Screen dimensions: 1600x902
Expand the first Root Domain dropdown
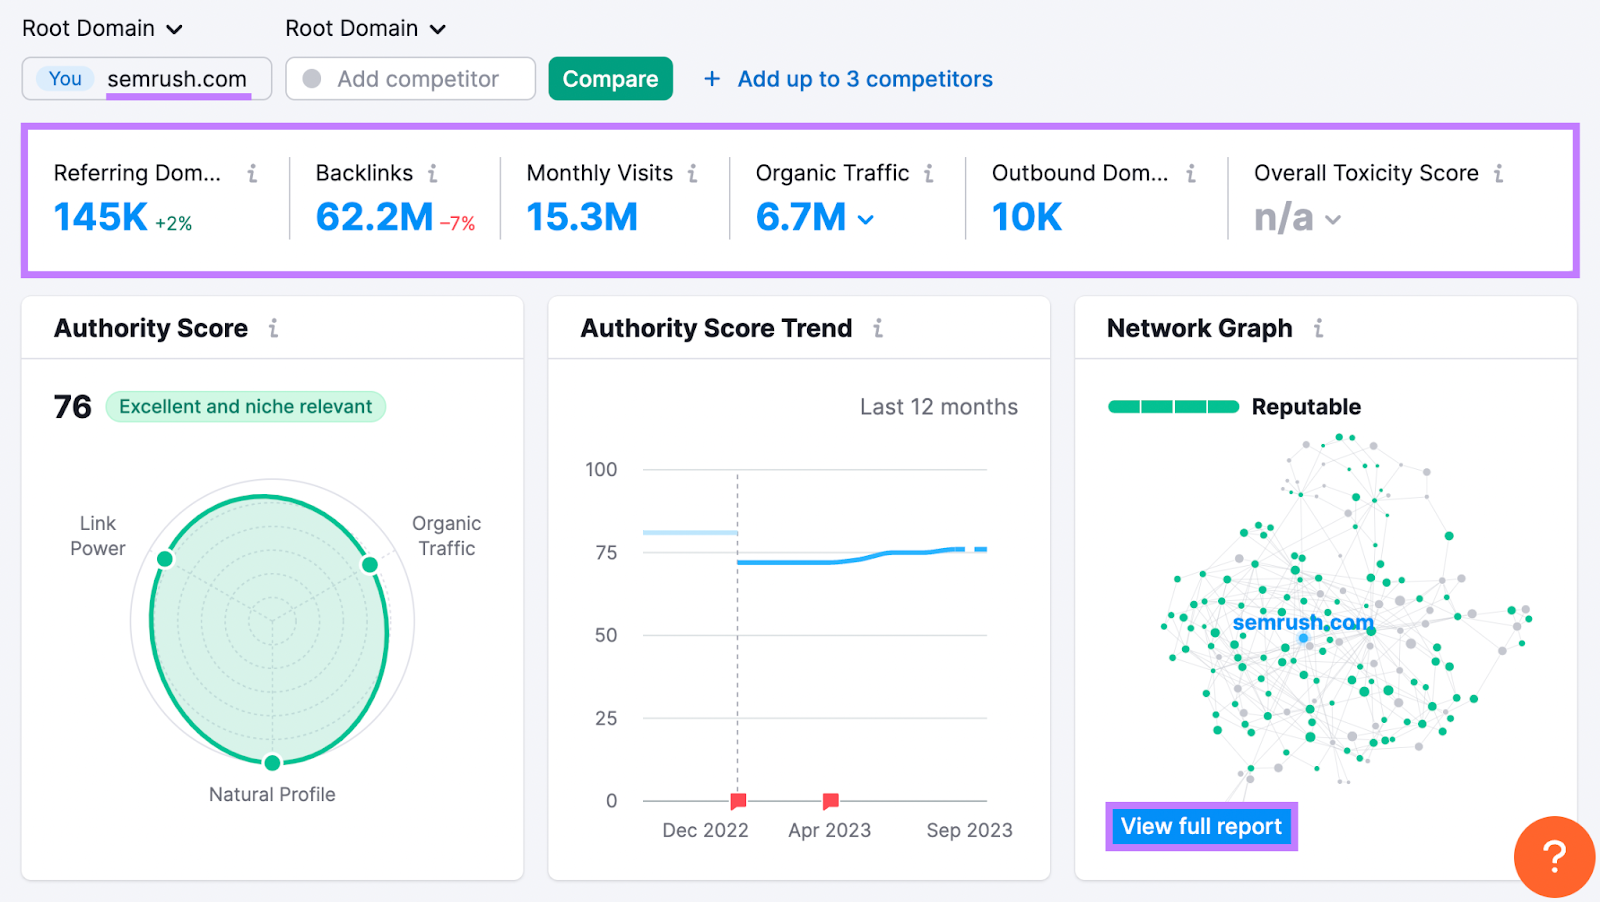pos(102,28)
